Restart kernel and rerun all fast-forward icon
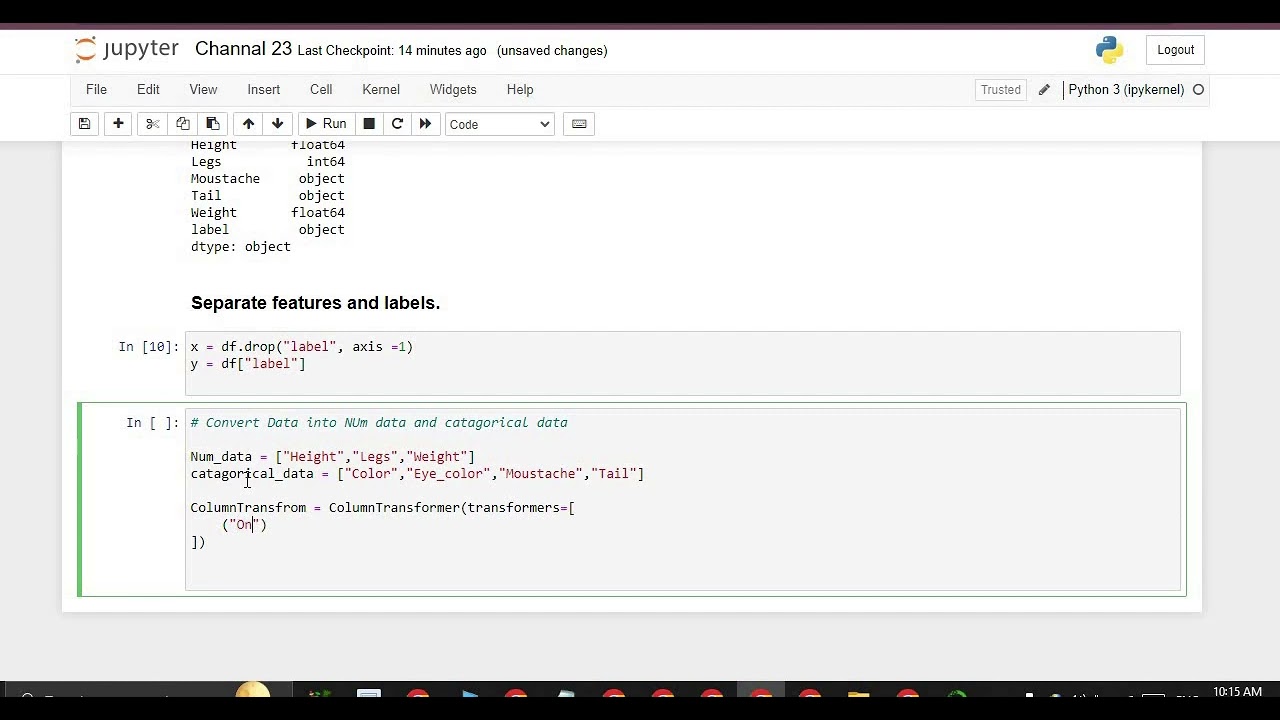Image resolution: width=1280 pixels, height=720 pixels. coord(425,124)
